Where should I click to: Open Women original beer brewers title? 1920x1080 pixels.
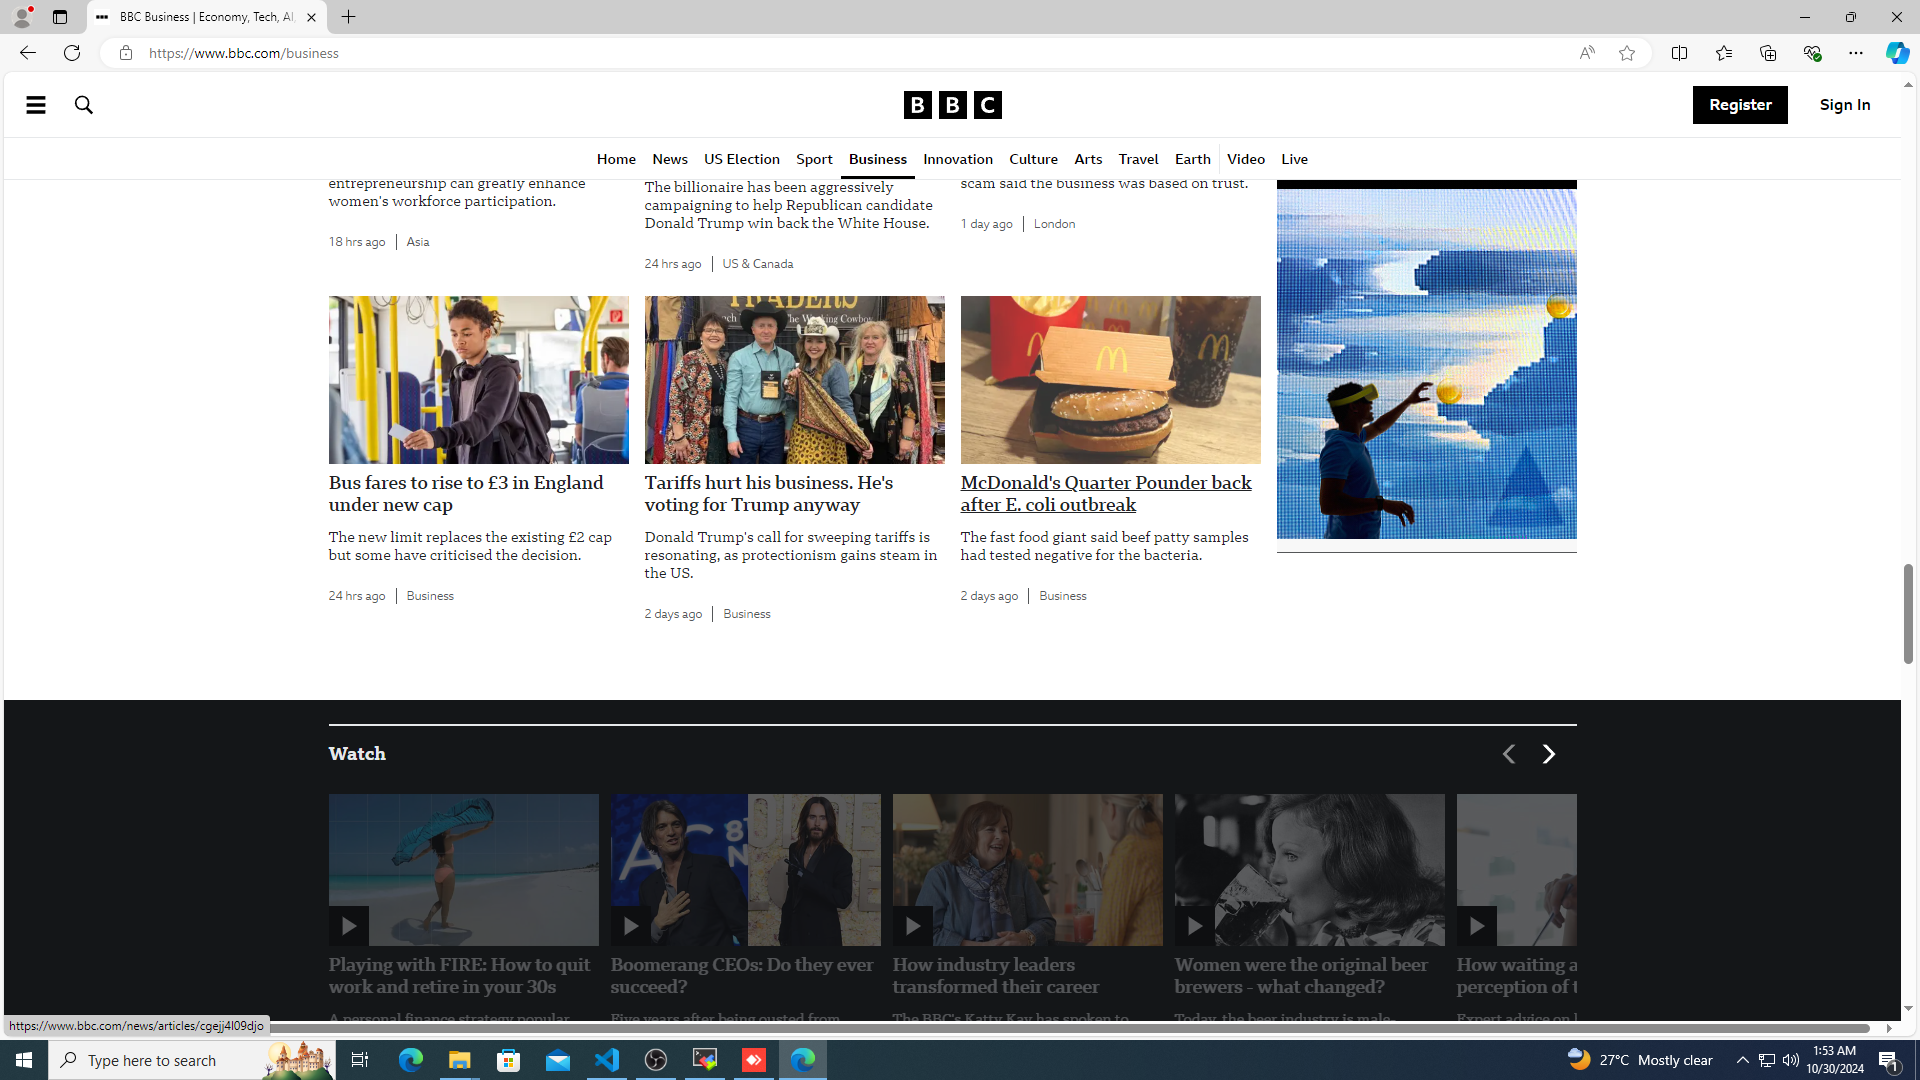tap(1301, 976)
